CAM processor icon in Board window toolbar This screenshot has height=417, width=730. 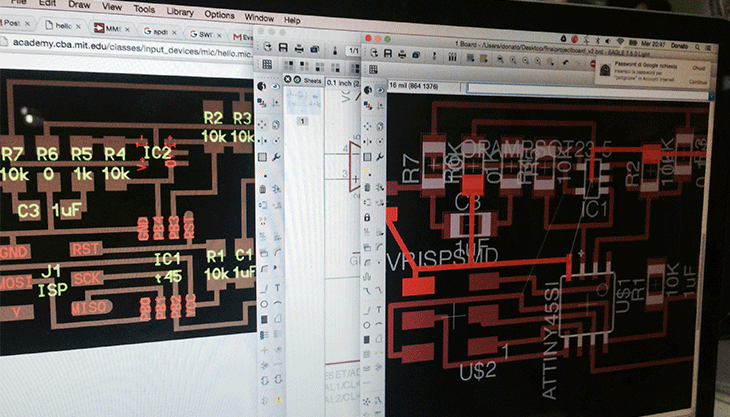416,55
